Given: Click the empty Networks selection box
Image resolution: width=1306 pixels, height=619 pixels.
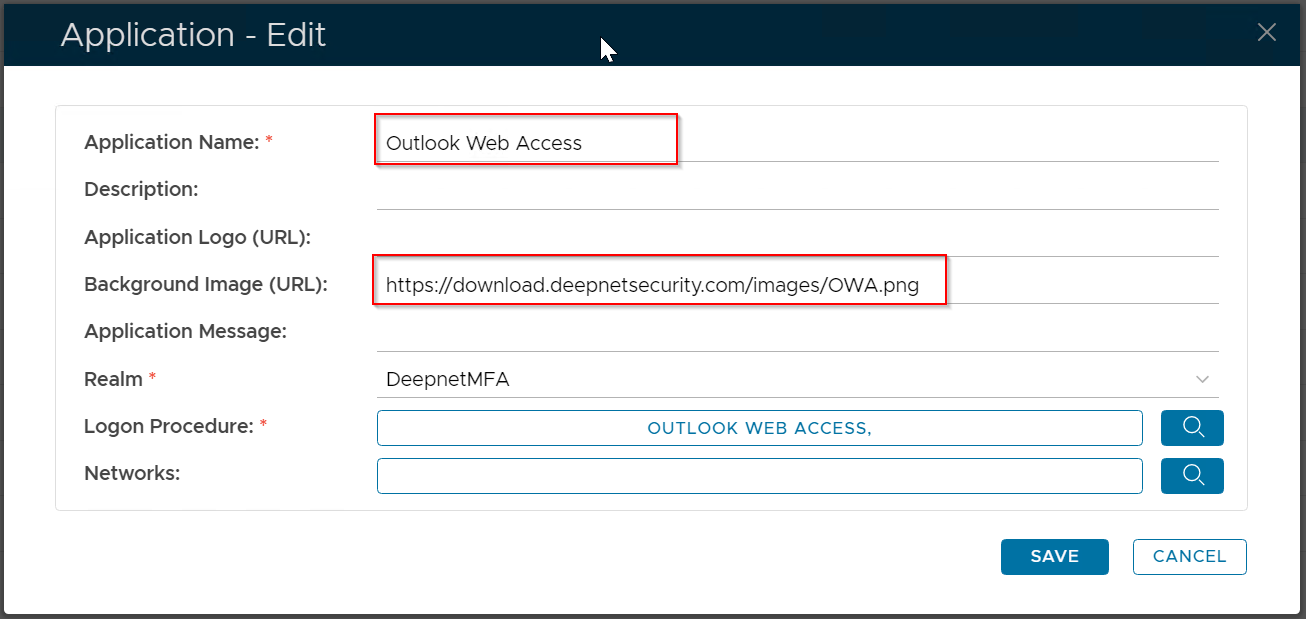Looking at the screenshot, I should point(759,476).
